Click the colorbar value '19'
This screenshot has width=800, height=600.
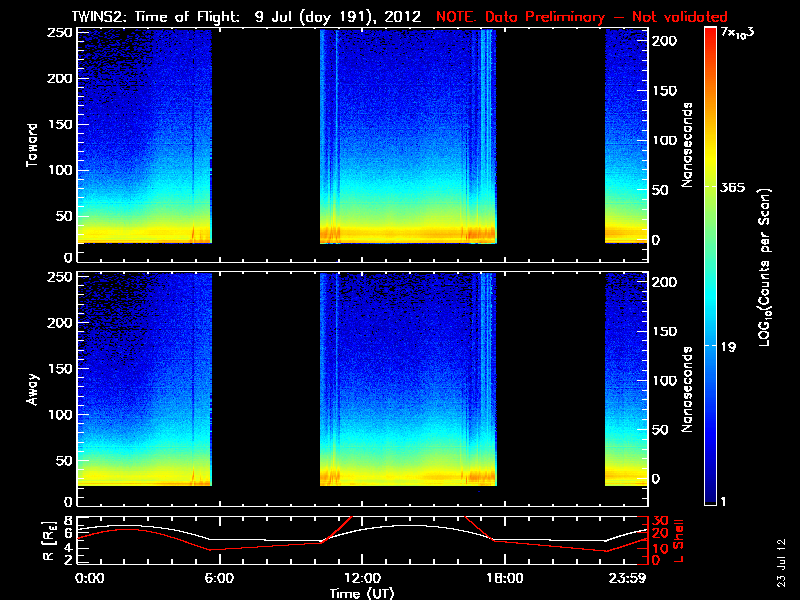[x=728, y=347]
